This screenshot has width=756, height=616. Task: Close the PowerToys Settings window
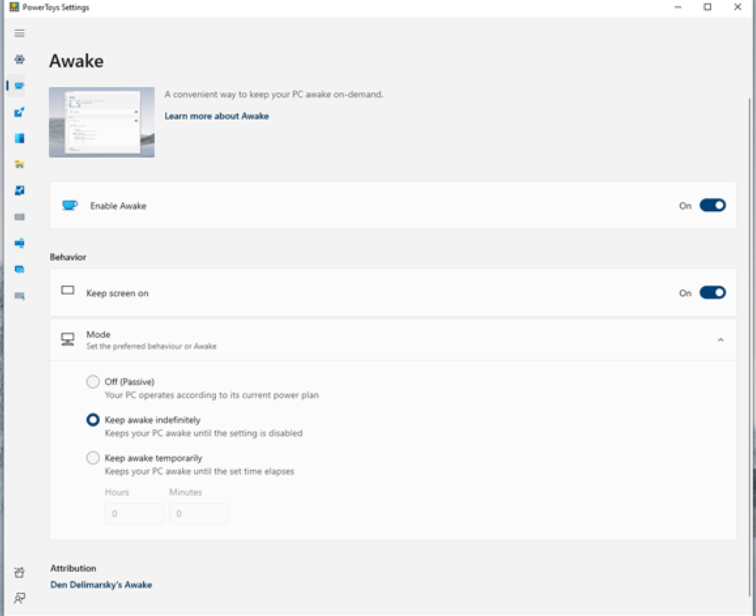(738, 7)
